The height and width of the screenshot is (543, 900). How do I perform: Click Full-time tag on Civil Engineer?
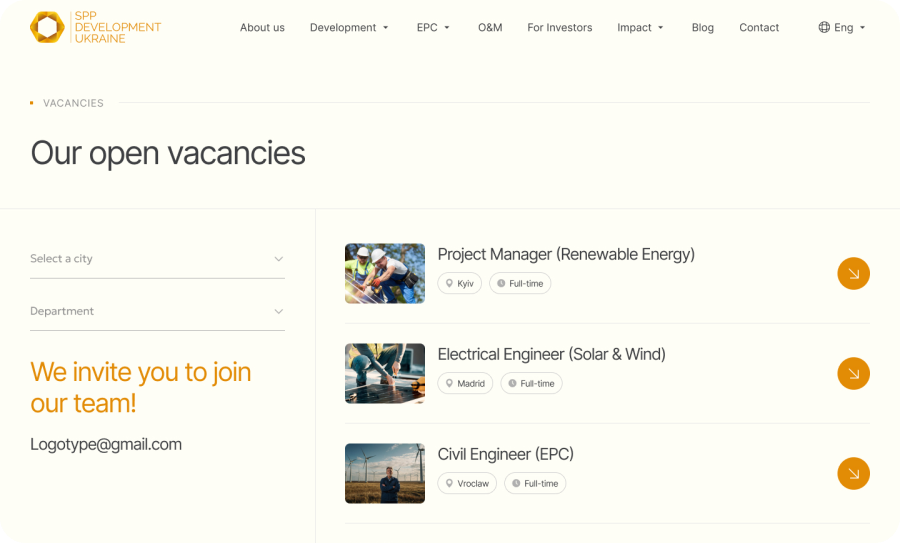click(535, 483)
